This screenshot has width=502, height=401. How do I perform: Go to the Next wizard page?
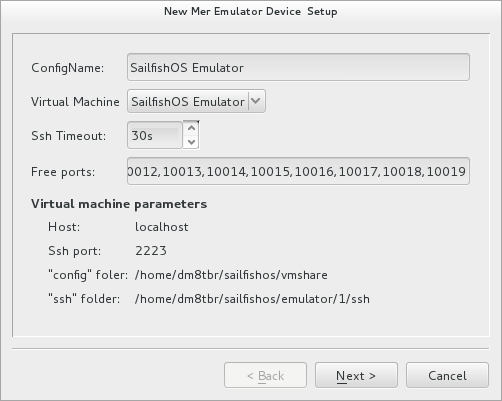356,375
